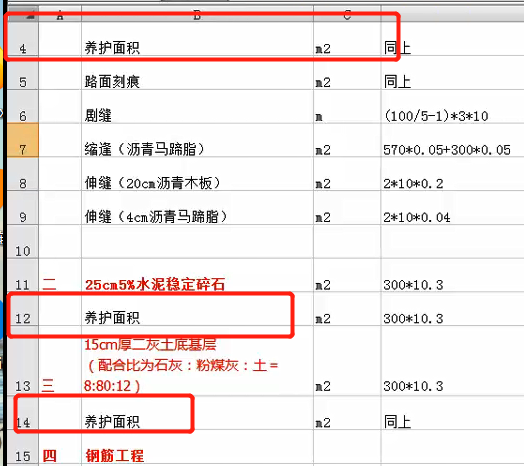The image size is (524, 466).
Task: Click formula '2*10*0.04'
Action: tap(416, 217)
